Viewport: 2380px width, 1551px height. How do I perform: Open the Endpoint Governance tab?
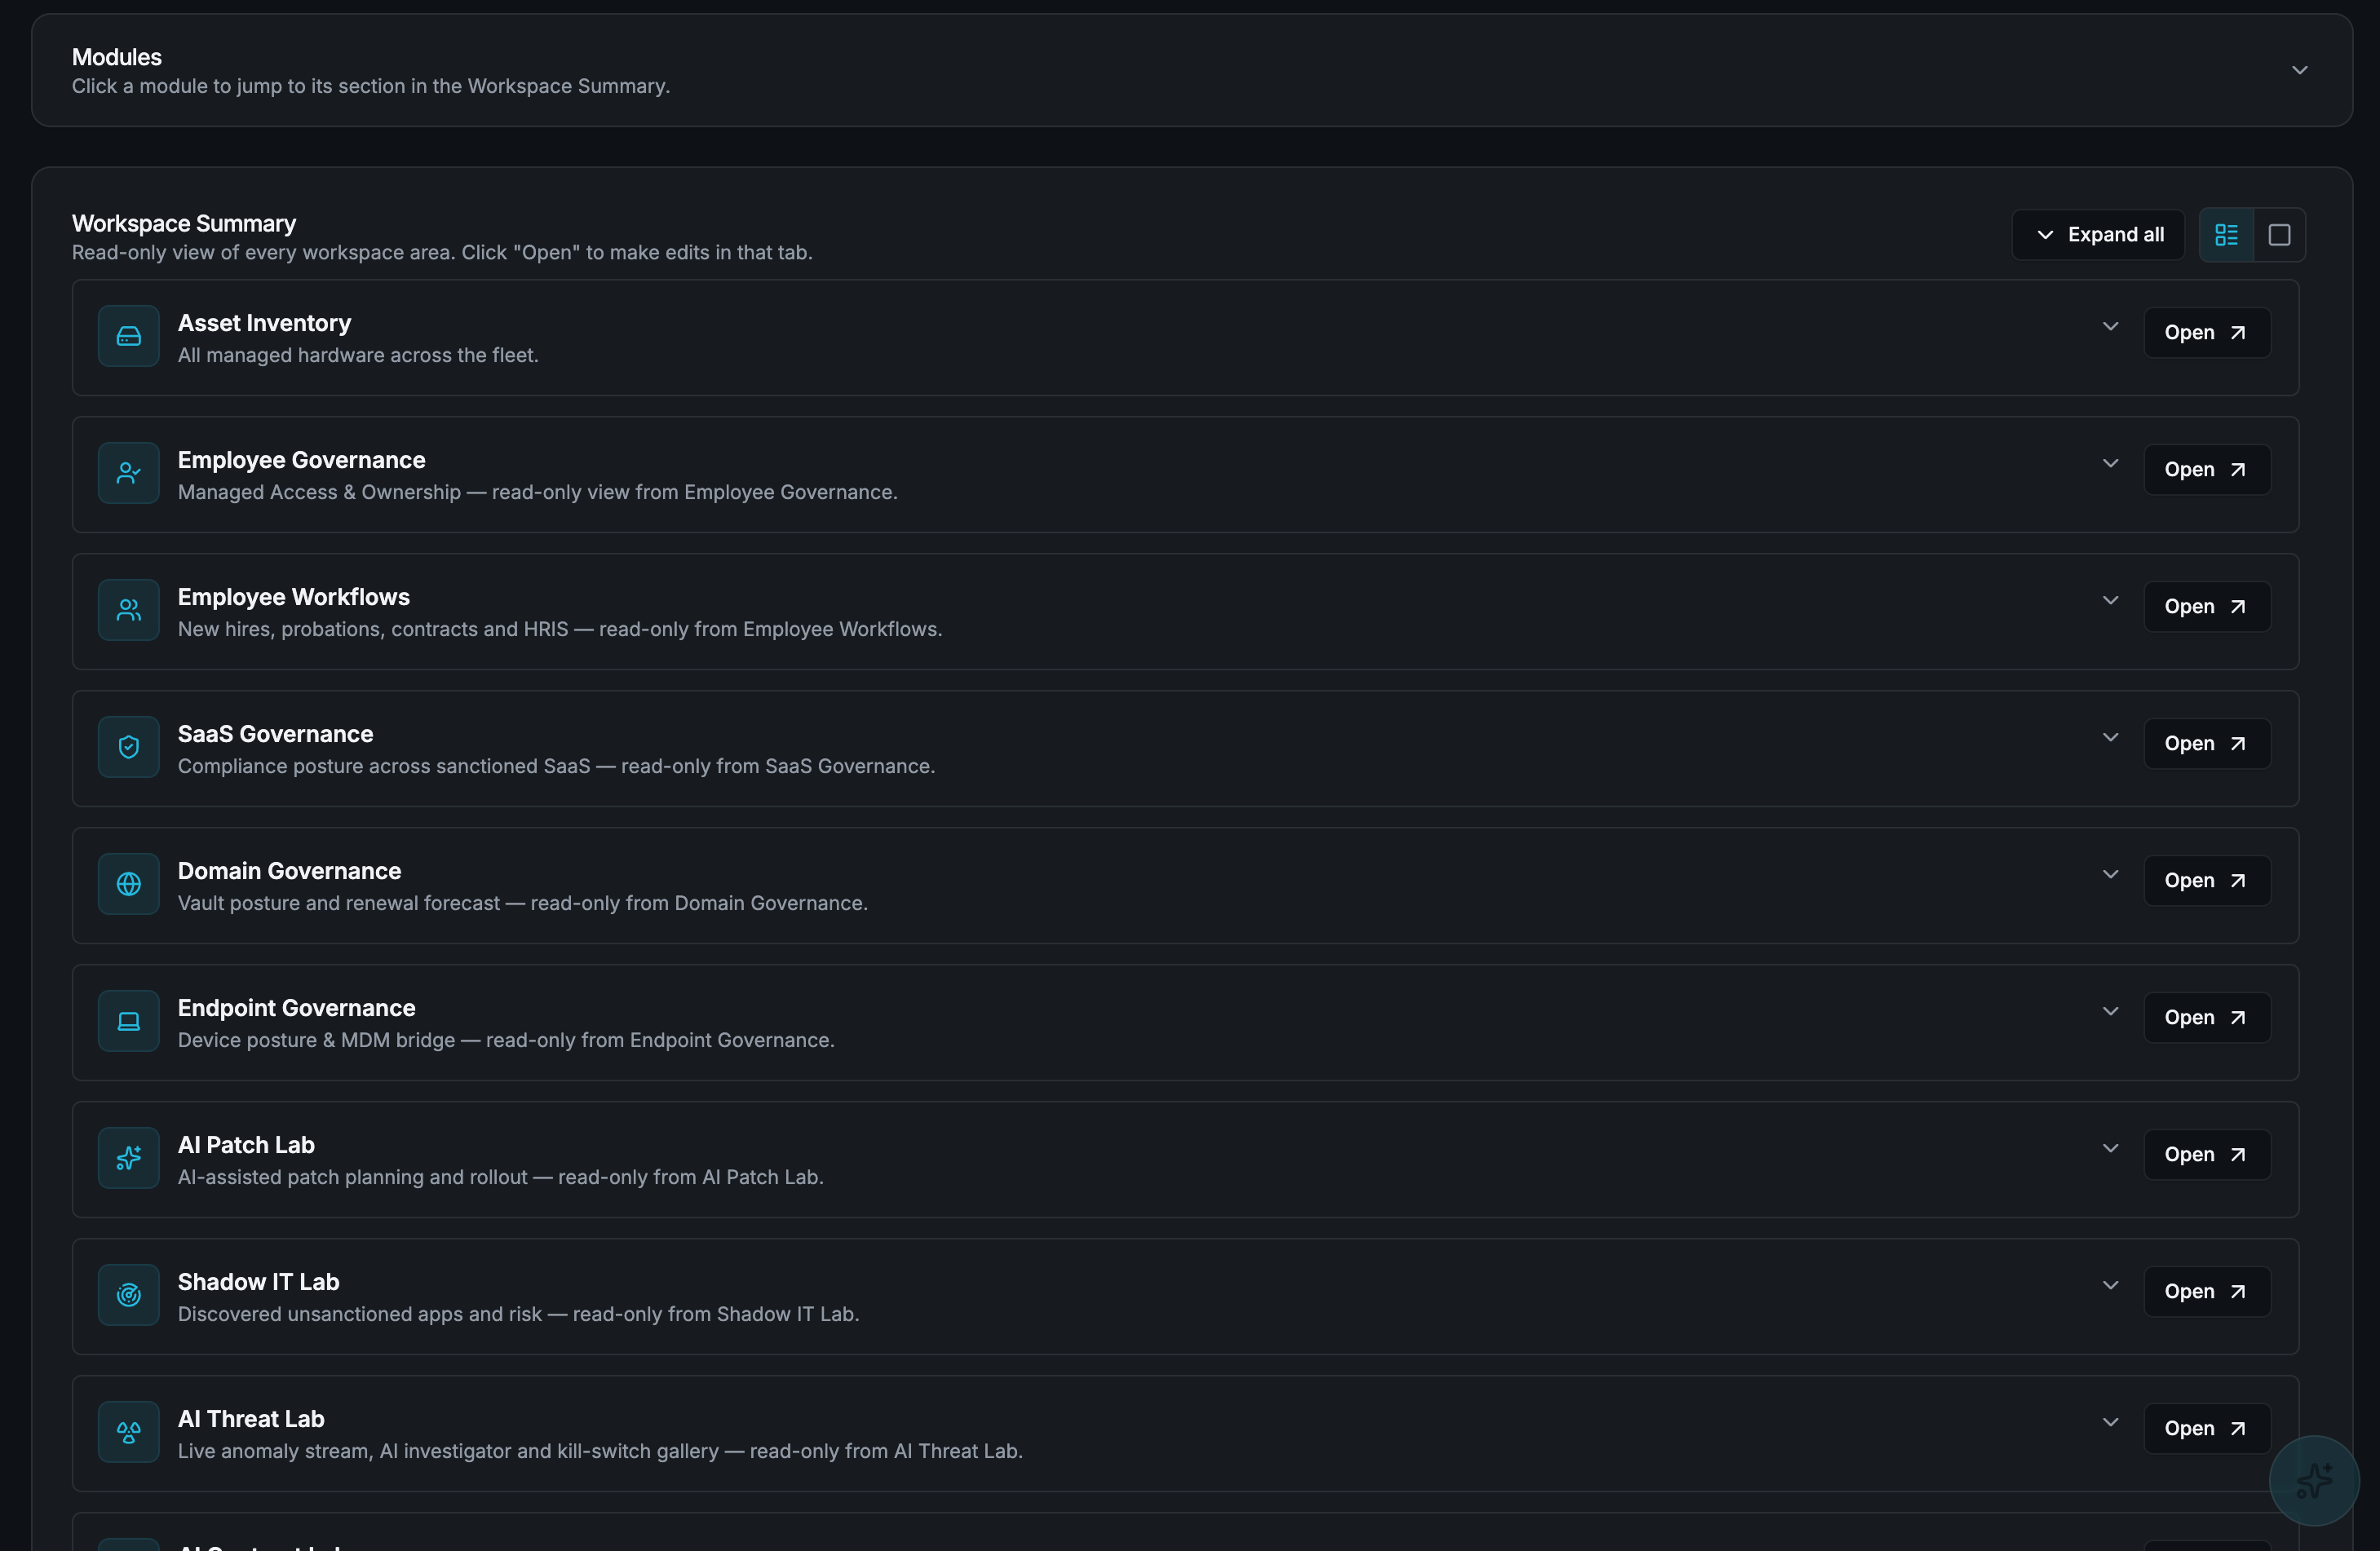(x=2206, y=1017)
